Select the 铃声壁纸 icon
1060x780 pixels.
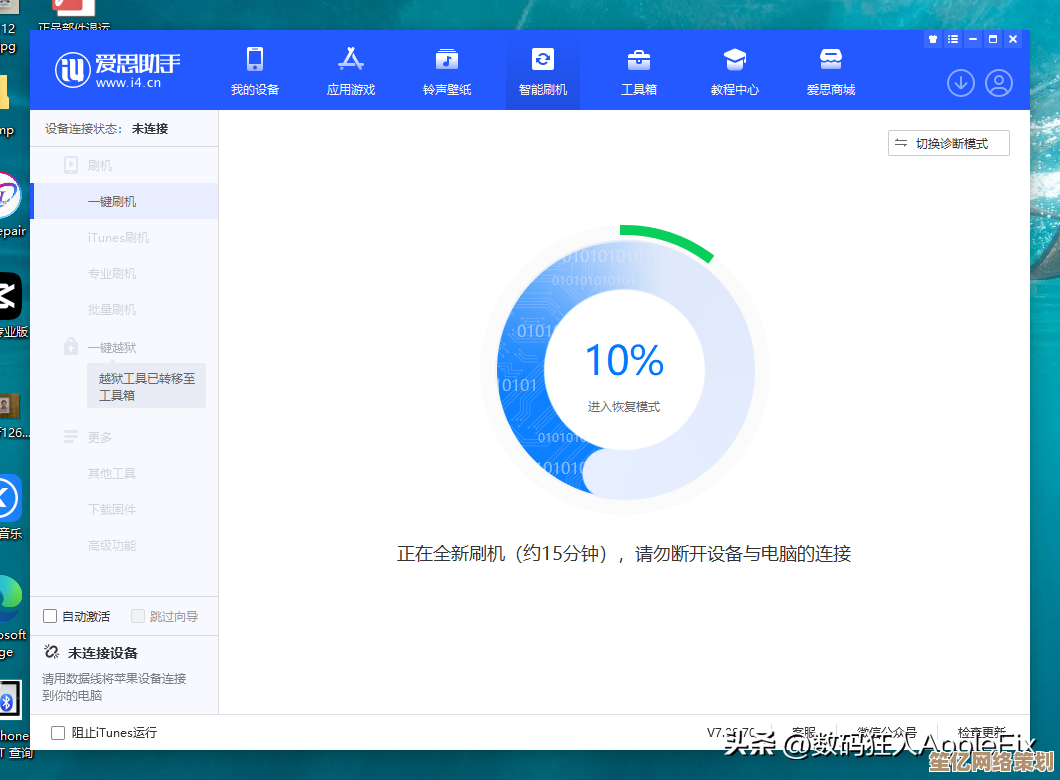[447, 59]
